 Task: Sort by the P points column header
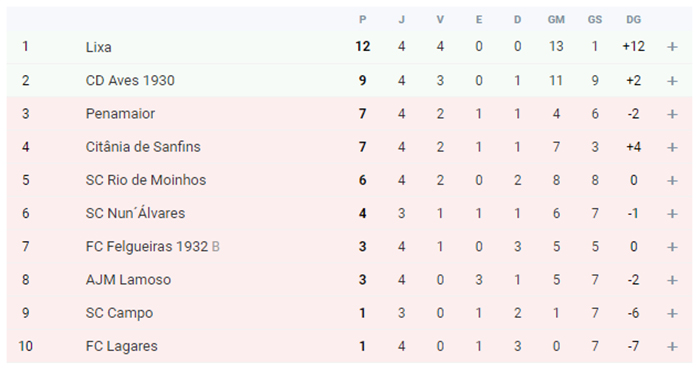[x=362, y=20]
